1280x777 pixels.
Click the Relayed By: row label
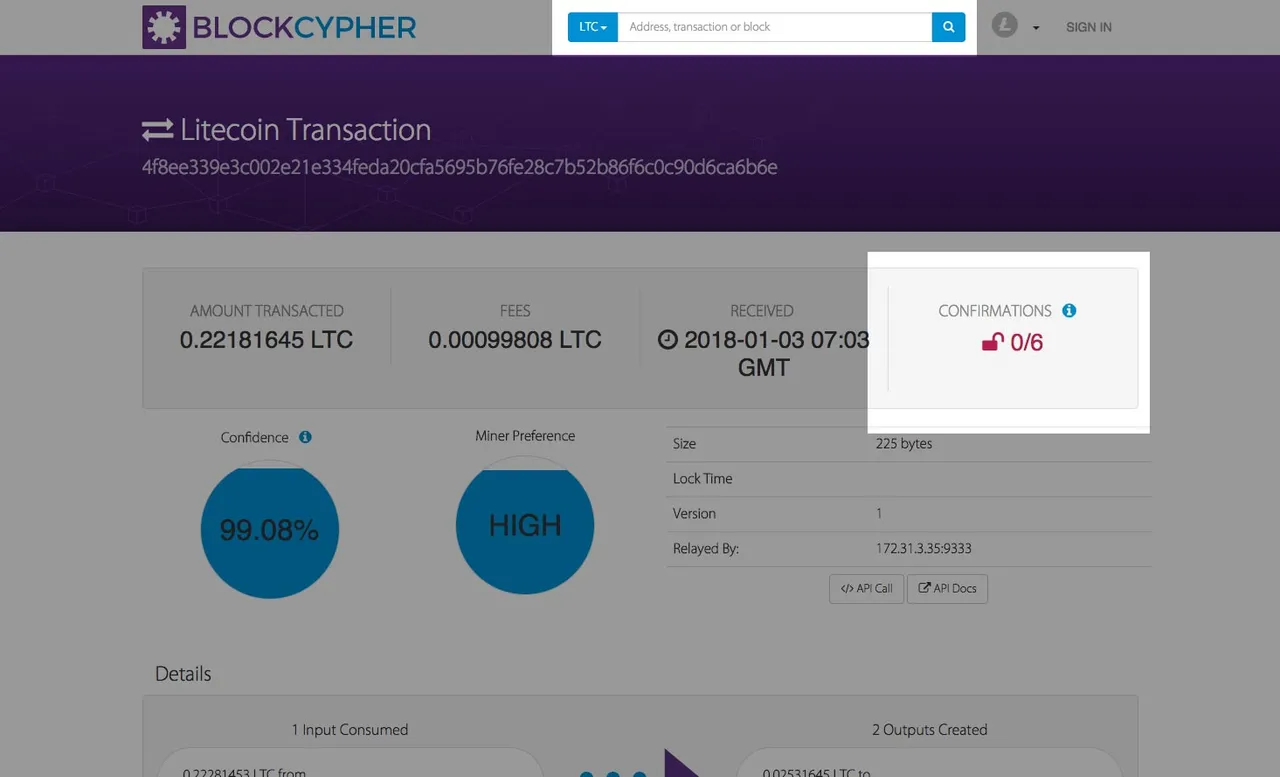click(706, 548)
